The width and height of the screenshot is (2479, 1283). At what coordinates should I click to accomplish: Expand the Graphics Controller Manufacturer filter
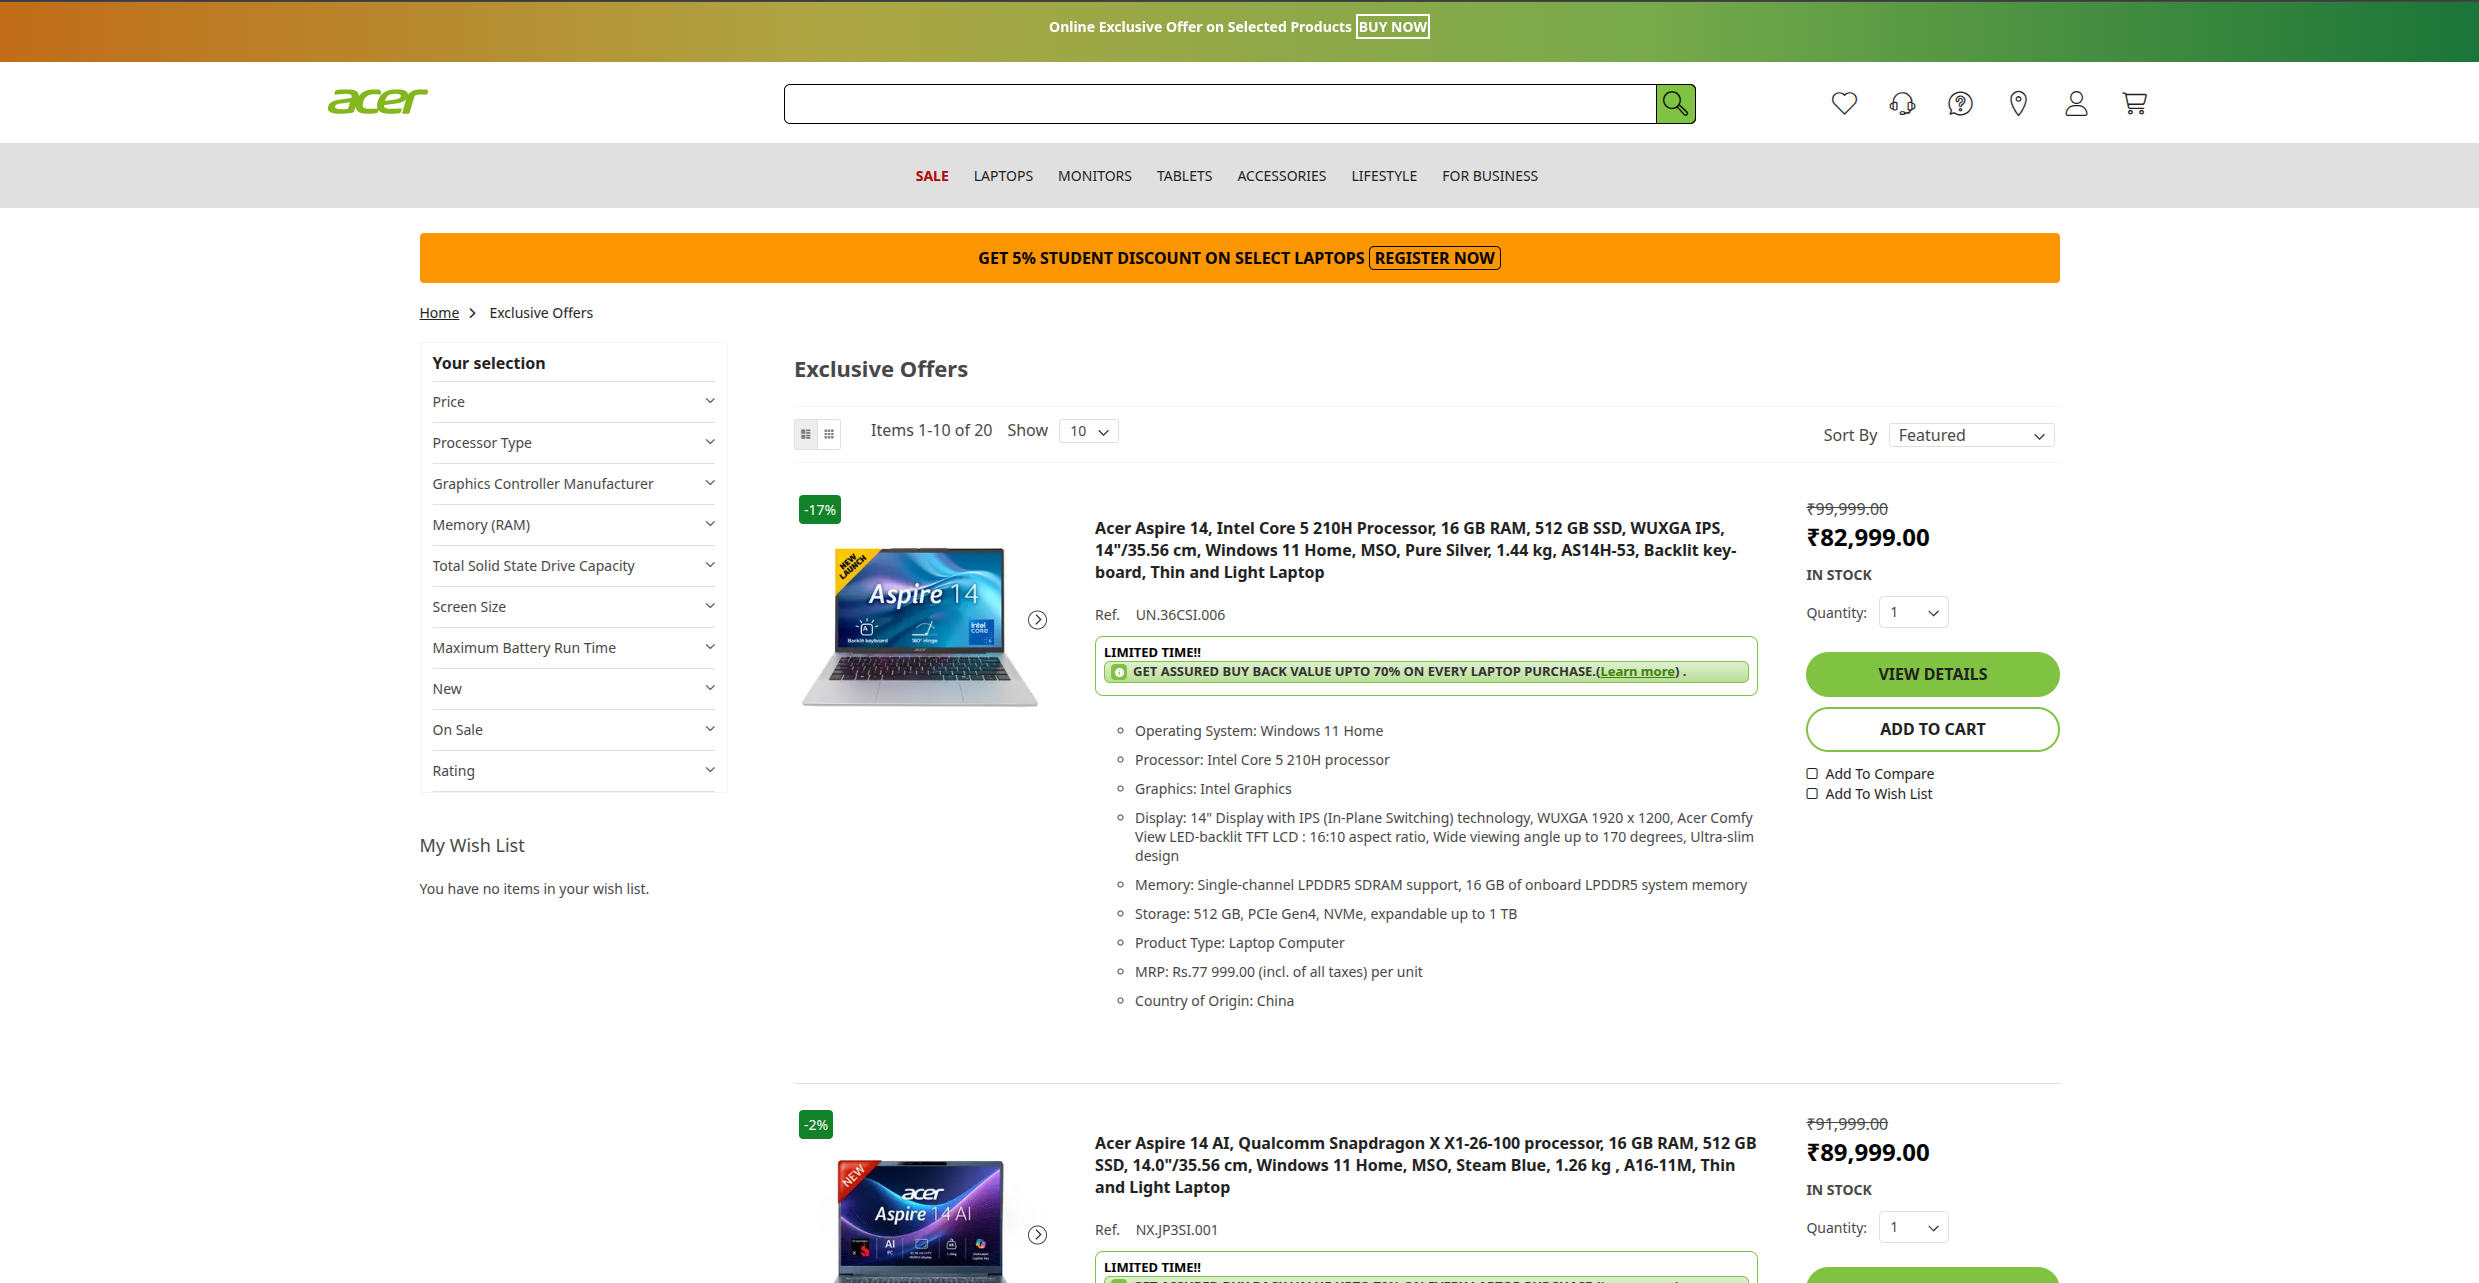point(573,484)
